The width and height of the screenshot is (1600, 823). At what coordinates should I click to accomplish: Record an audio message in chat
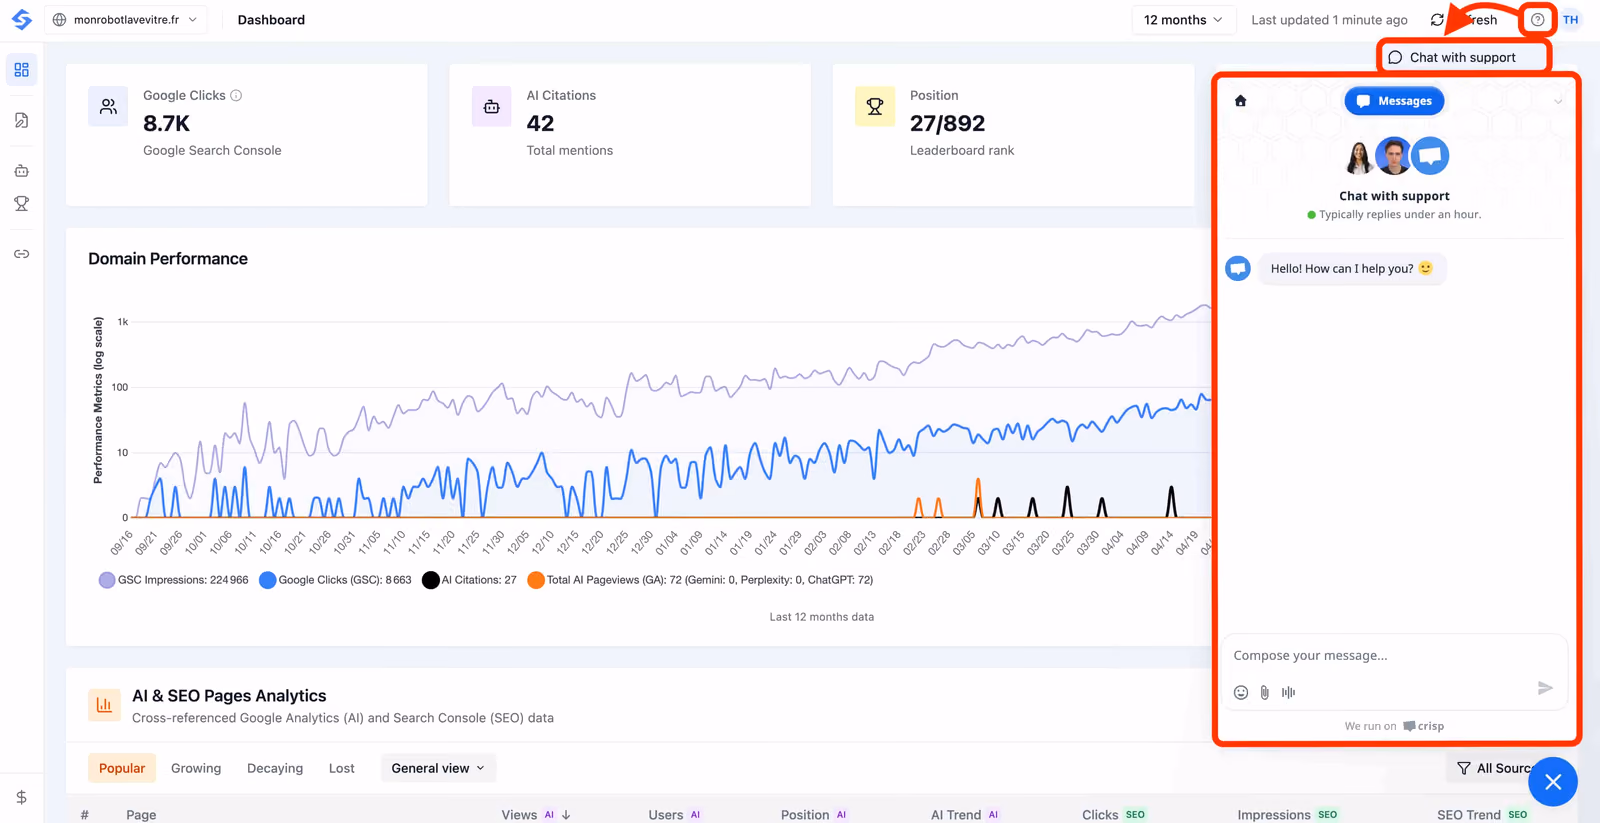coord(1289,692)
